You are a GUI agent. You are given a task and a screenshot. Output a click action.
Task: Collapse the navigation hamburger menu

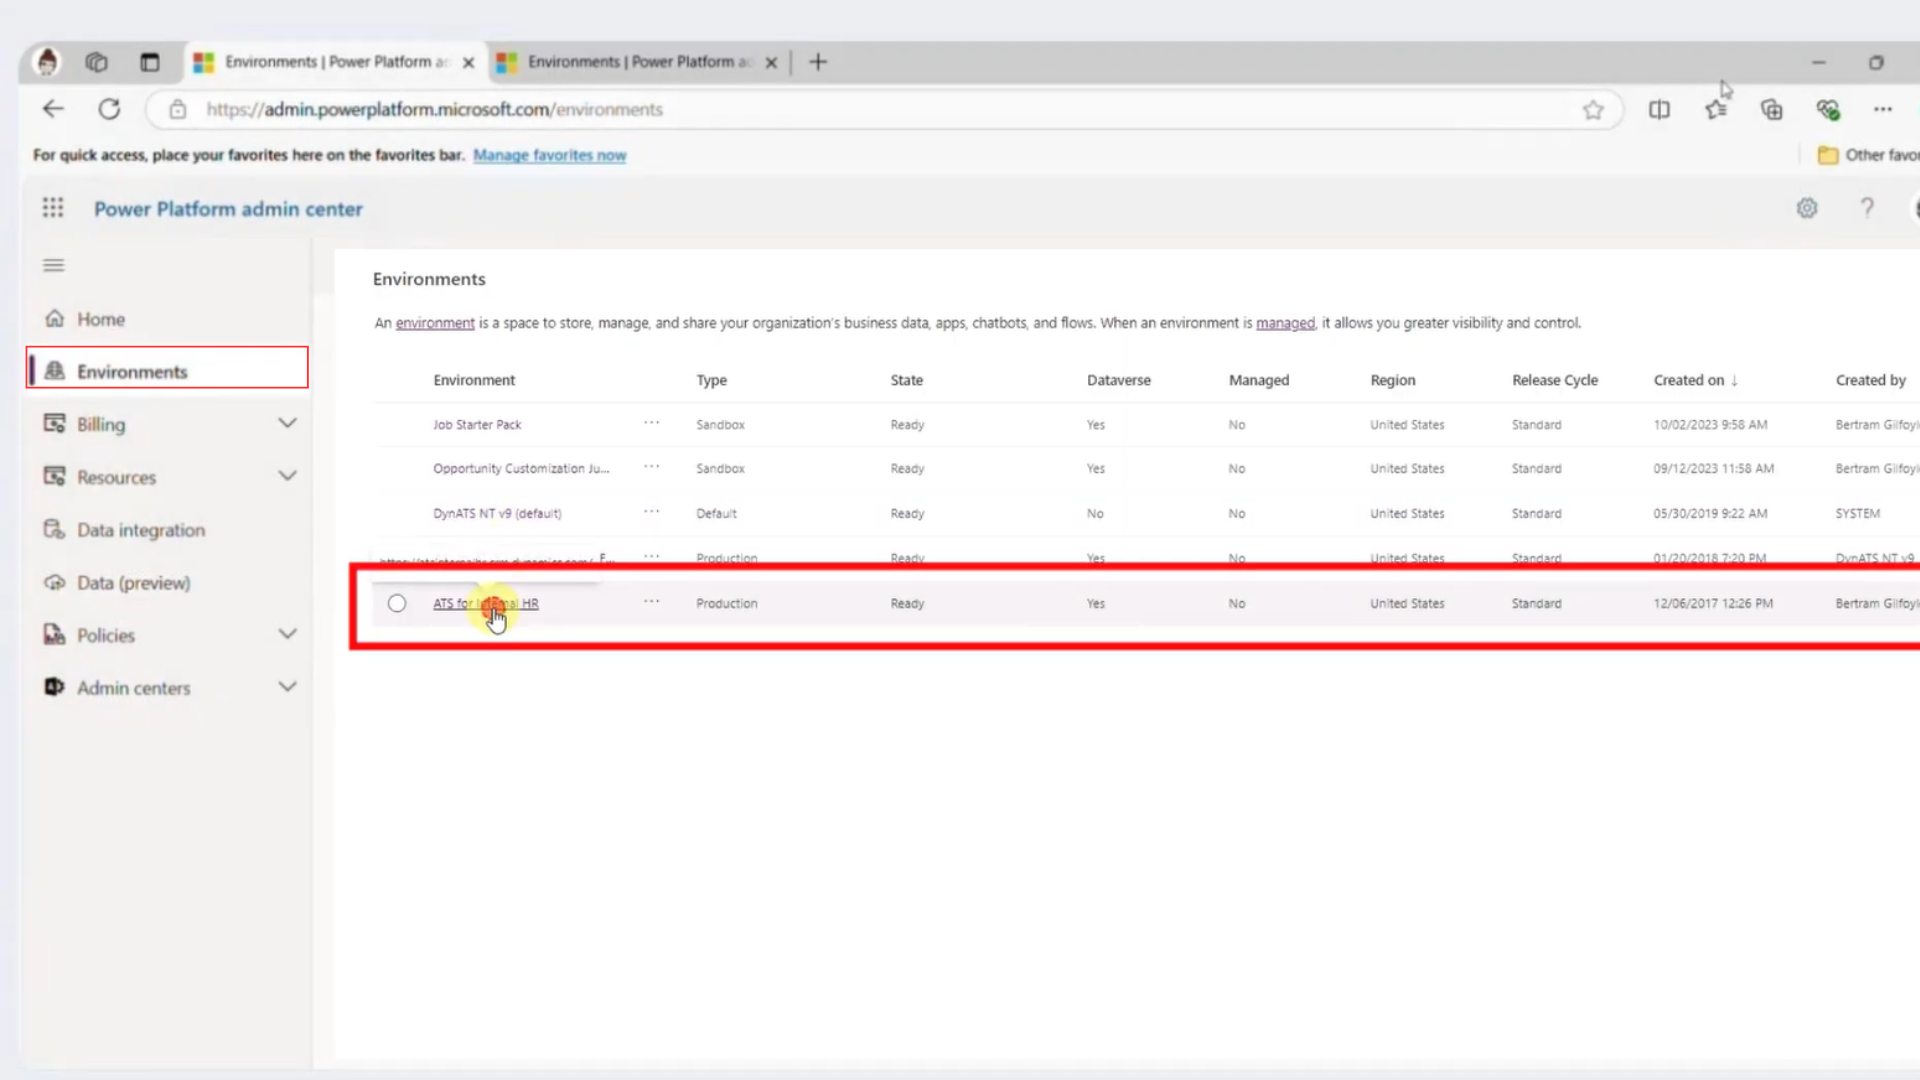(x=54, y=265)
